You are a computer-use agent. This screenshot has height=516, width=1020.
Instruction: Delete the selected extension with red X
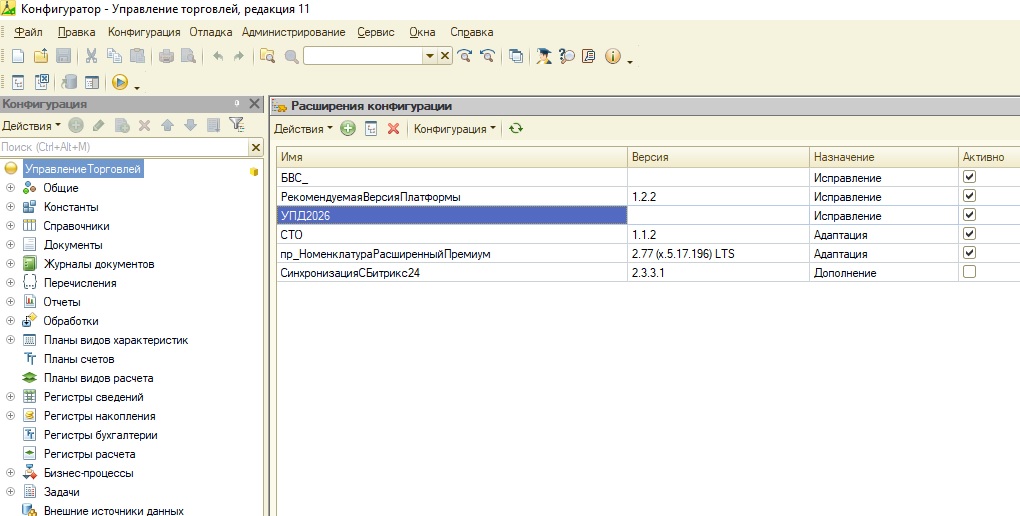click(x=393, y=129)
